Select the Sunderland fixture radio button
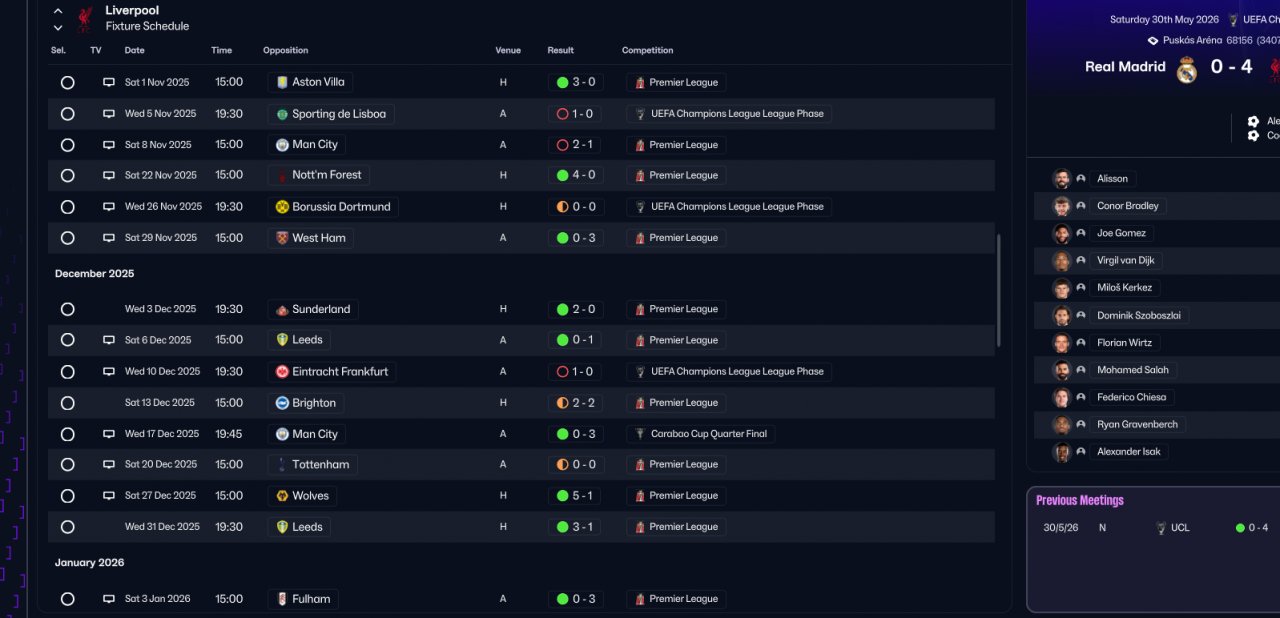1280x618 pixels. (67, 309)
